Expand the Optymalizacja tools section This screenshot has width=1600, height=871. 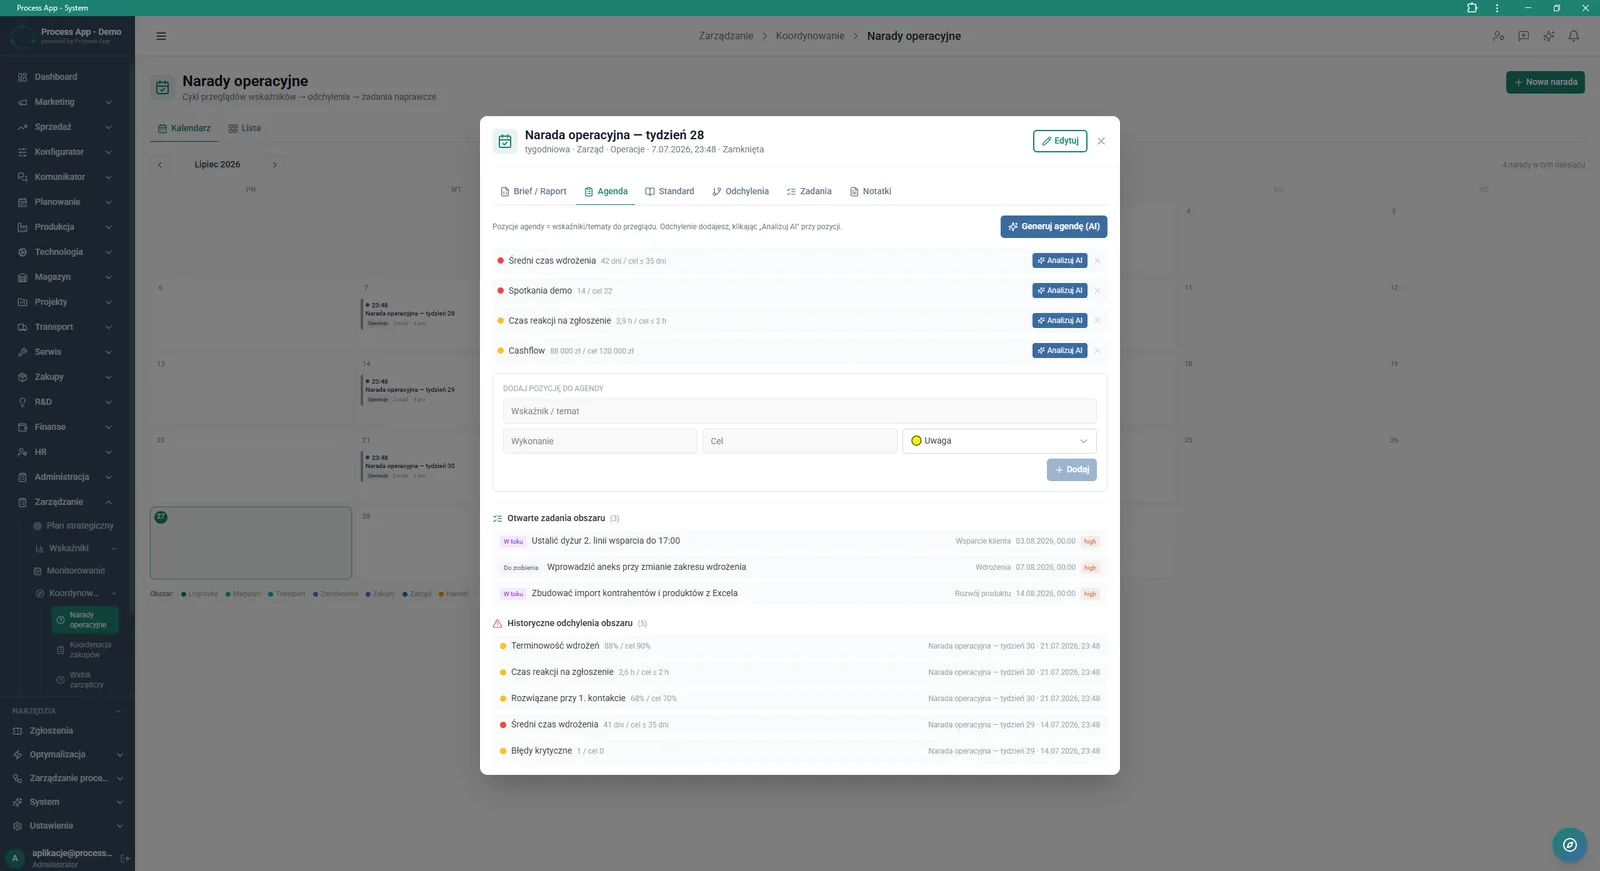pyautogui.click(x=67, y=755)
